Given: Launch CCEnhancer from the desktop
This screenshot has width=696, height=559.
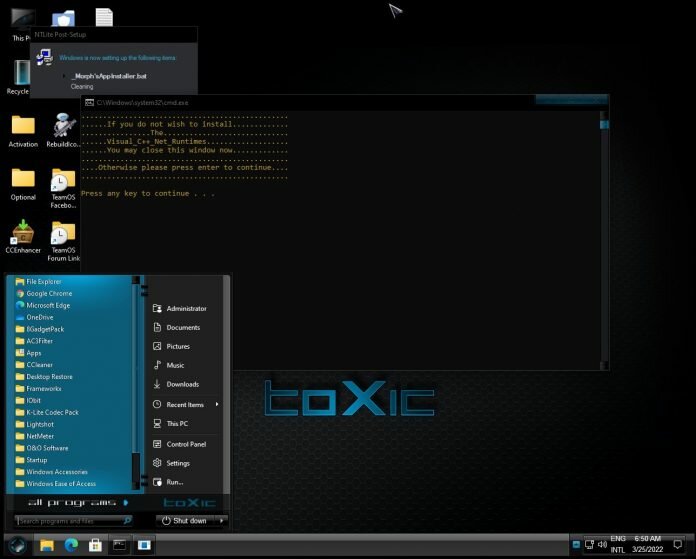Looking at the screenshot, I should pyautogui.click(x=23, y=238).
